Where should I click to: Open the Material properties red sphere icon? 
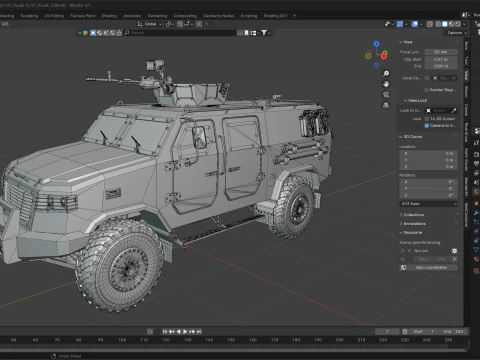tap(476, 259)
